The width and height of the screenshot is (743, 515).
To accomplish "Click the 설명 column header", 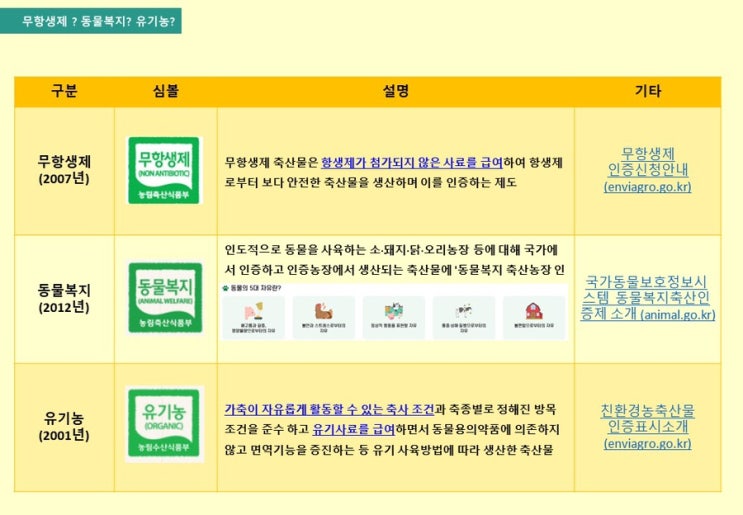I will click(396, 91).
